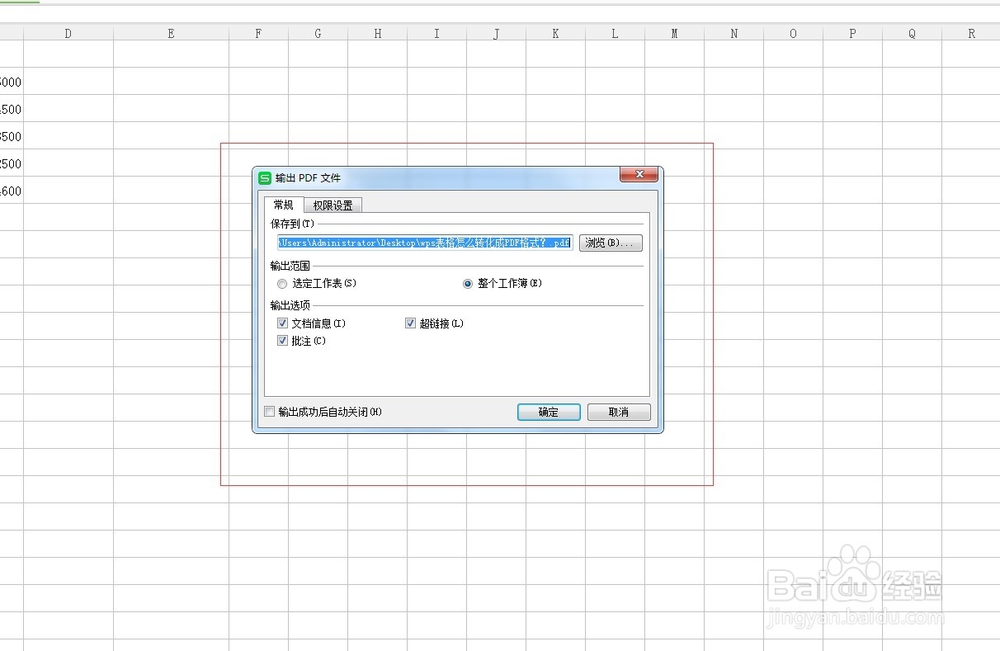Toggle the 文档信息 checkbox
1000x651 pixels.
(x=283, y=323)
